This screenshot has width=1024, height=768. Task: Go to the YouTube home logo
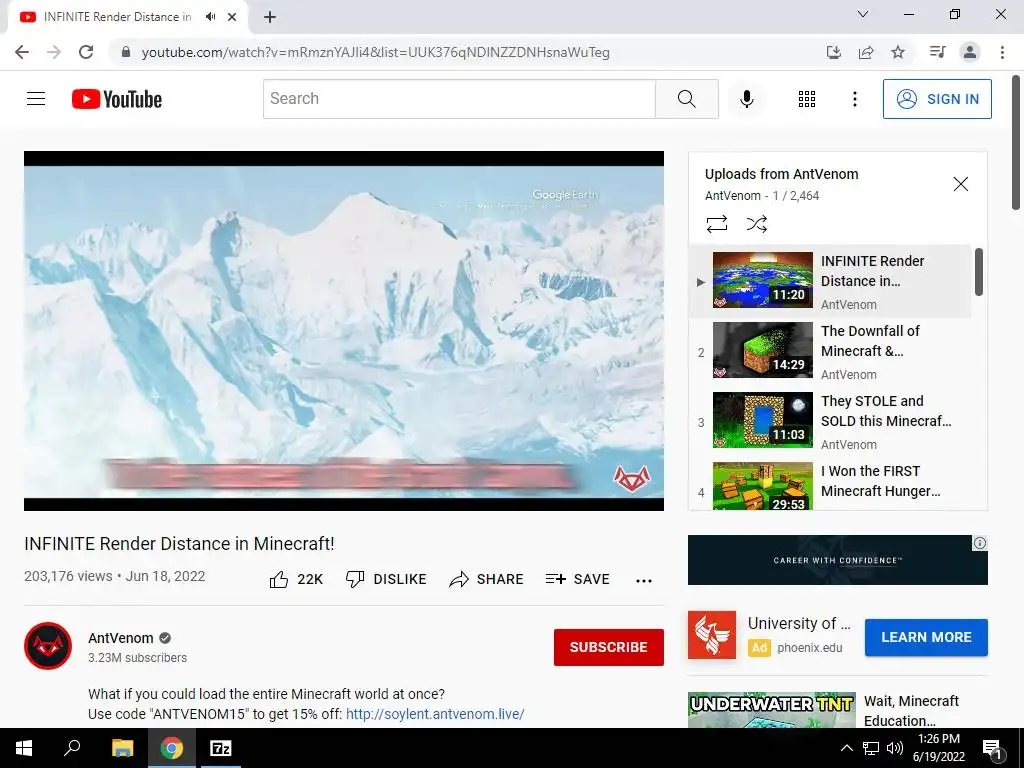click(117, 99)
